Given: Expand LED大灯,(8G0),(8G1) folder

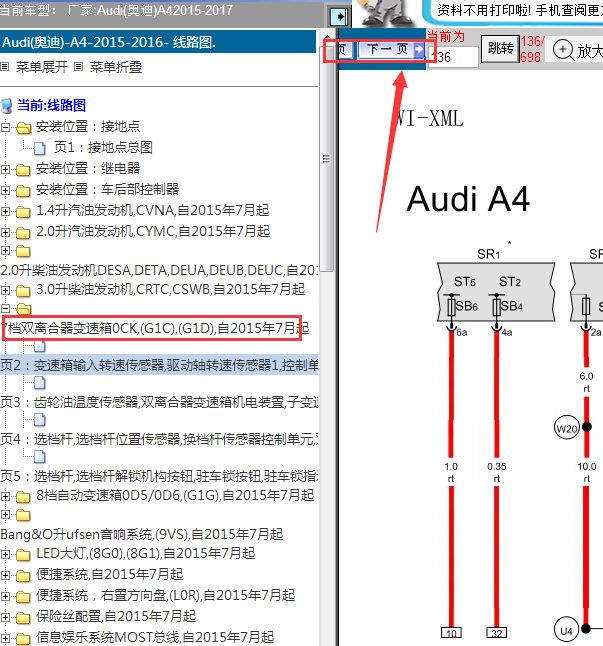Looking at the screenshot, I should click(6, 555).
